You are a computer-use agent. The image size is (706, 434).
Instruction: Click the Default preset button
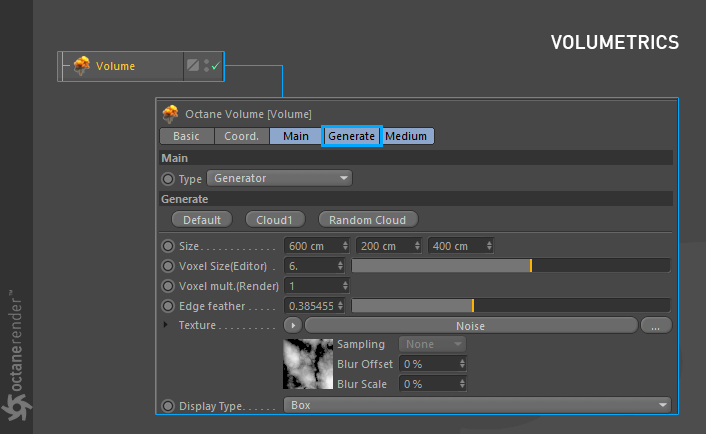pyautogui.click(x=202, y=220)
